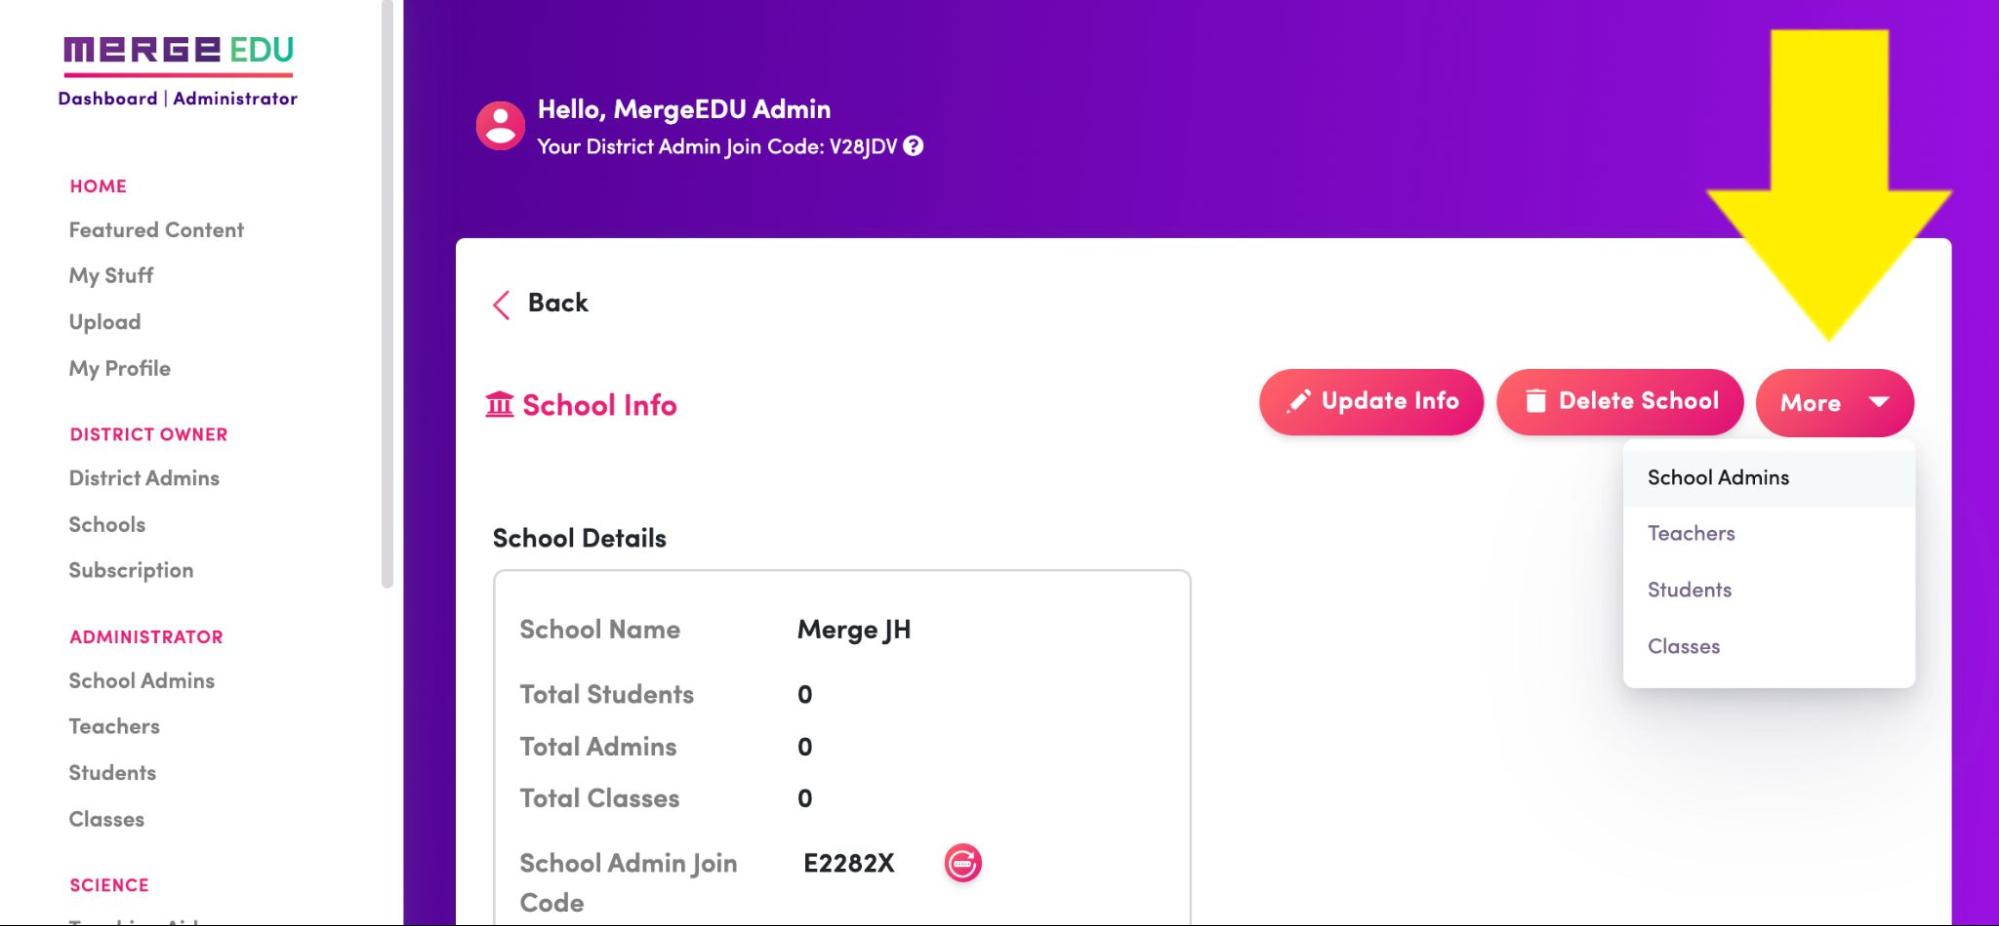Image resolution: width=1999 pixels, height=926 pixels.
Task: Click the back chevron arrow
Action: (501, 304)
